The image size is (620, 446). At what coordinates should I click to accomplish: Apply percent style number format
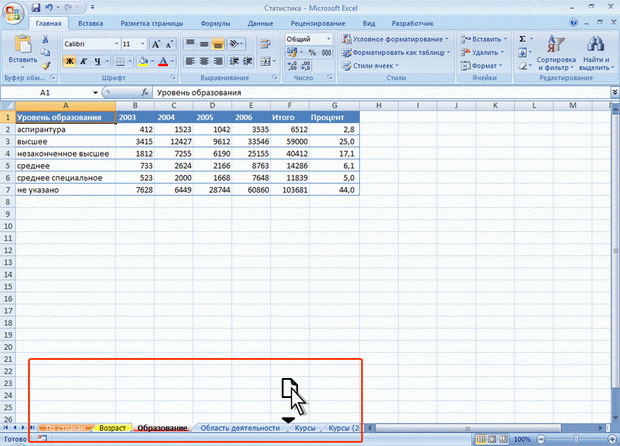coord(312,52)
